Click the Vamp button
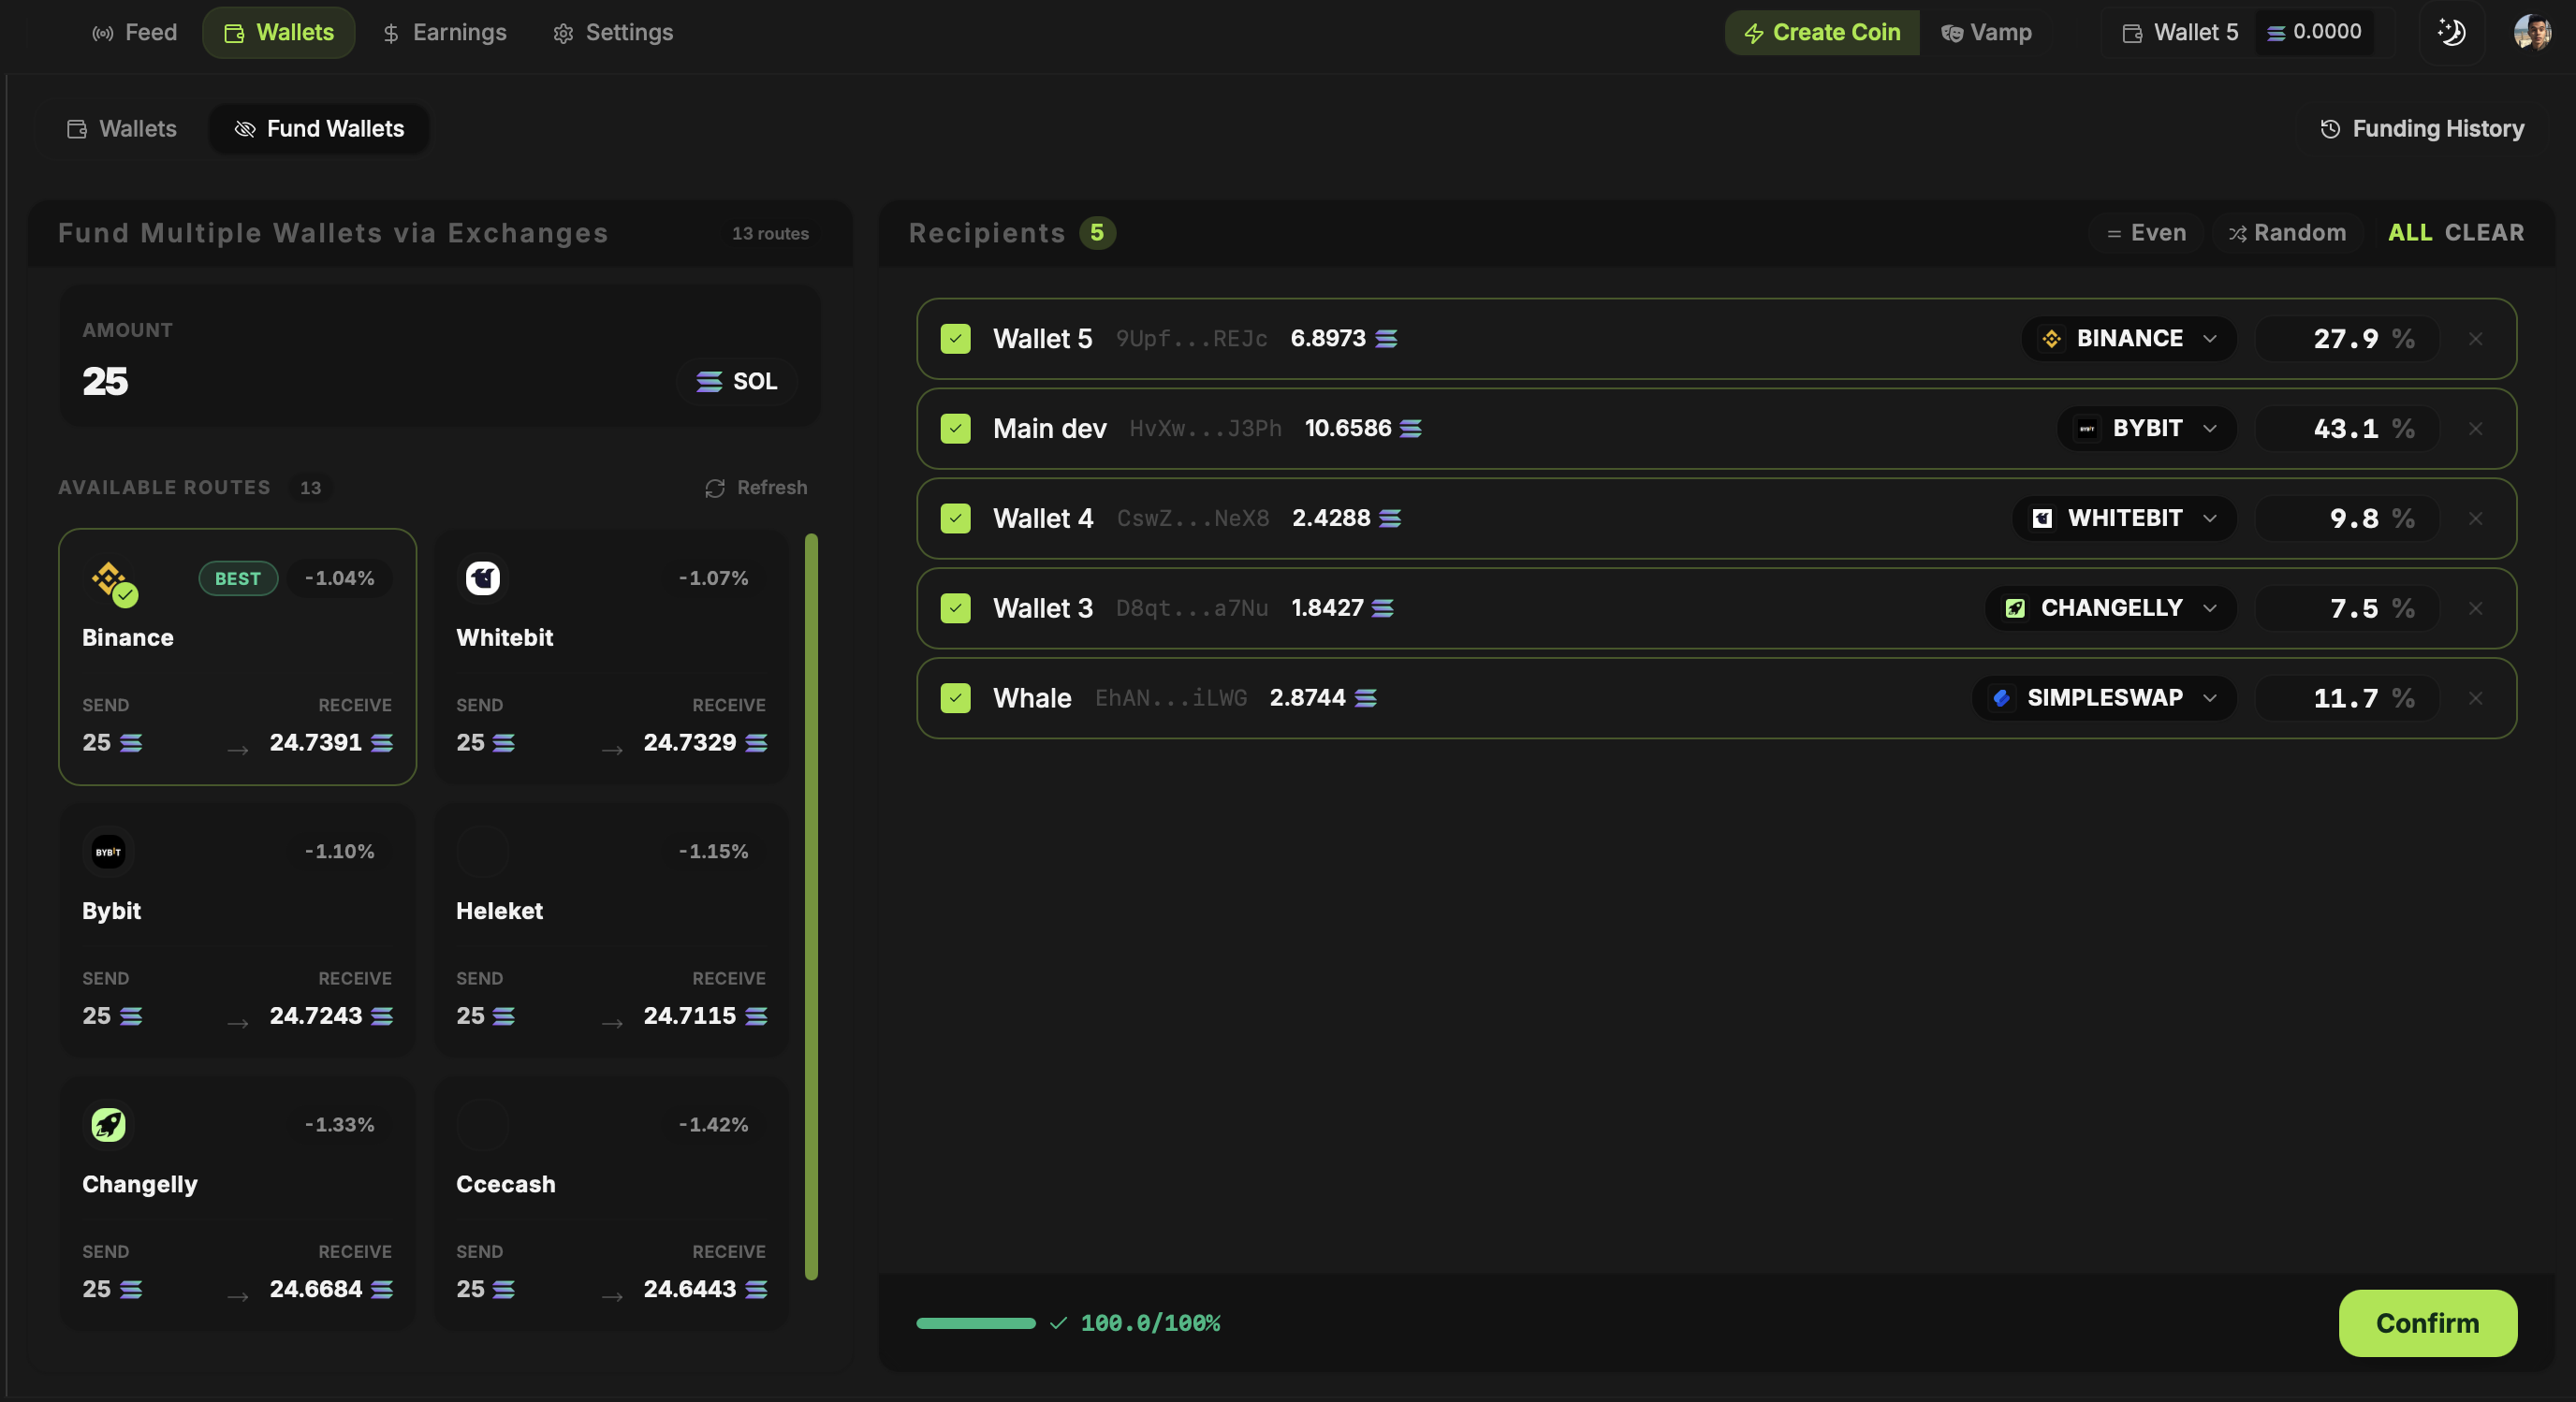 tap(1986, 32)
